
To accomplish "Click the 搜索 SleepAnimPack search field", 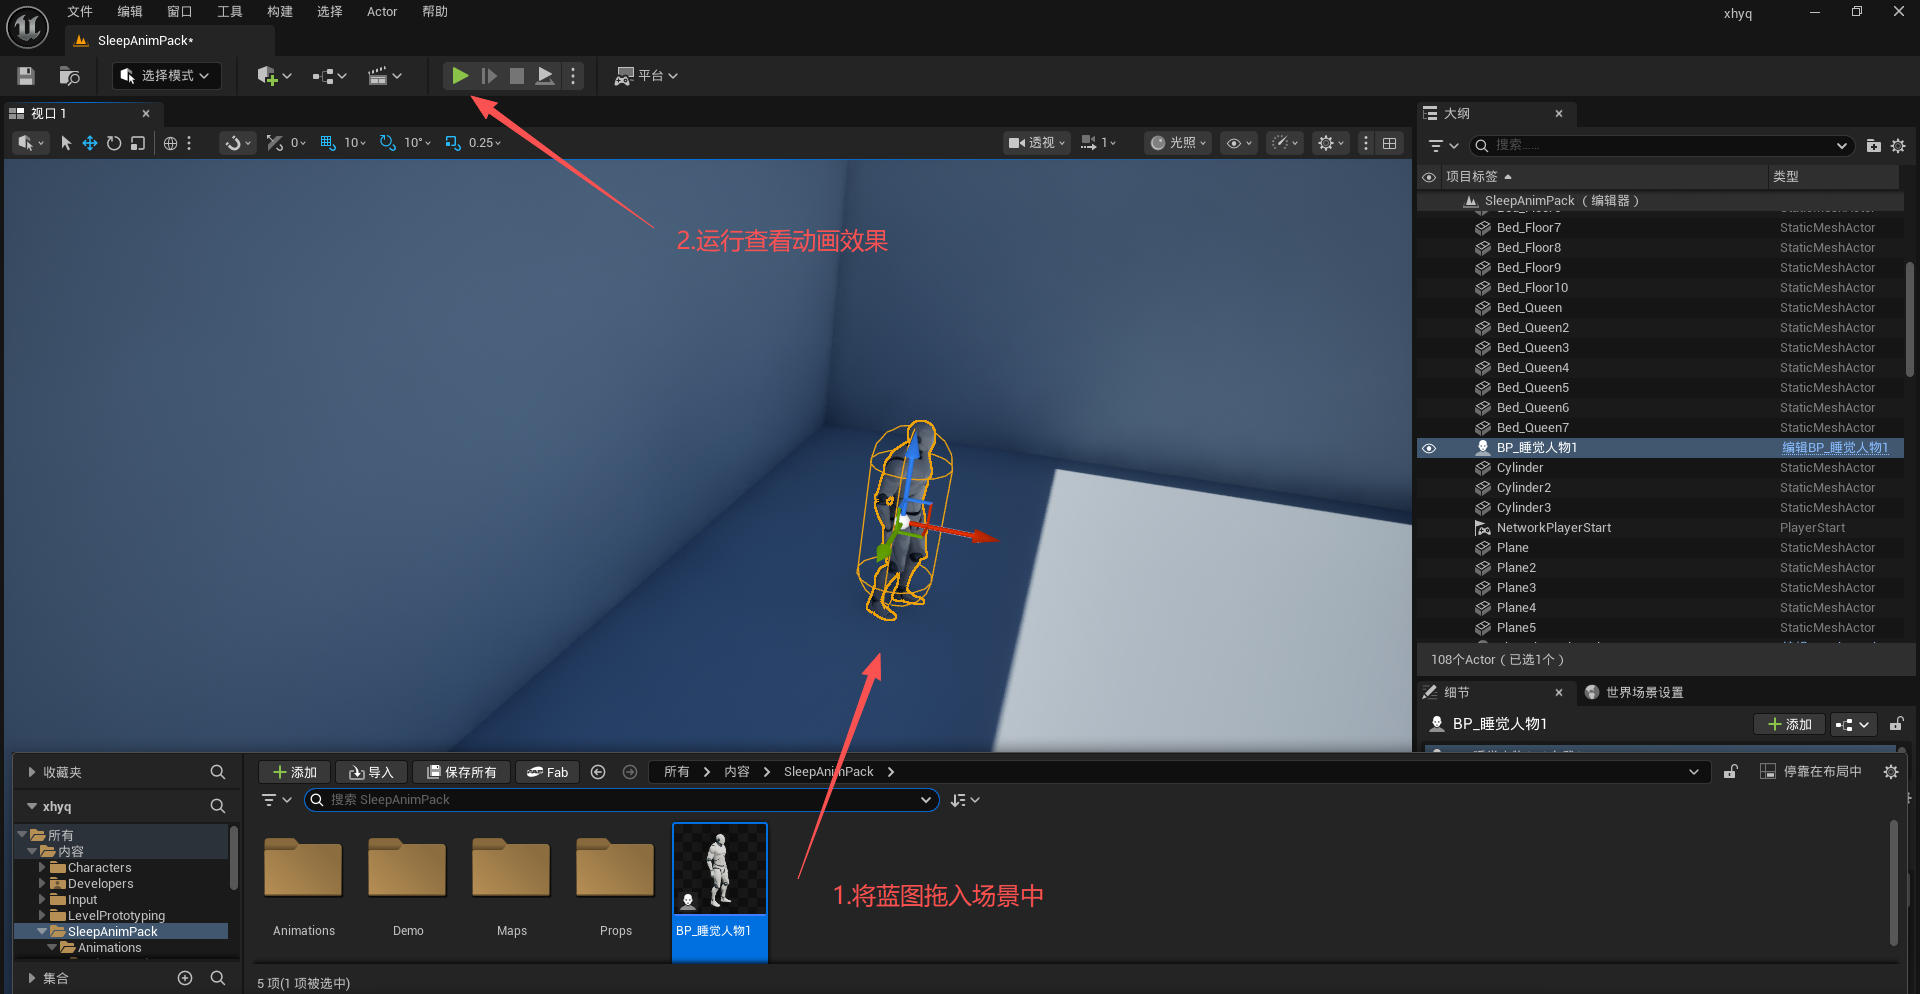I will coord(622,800).
